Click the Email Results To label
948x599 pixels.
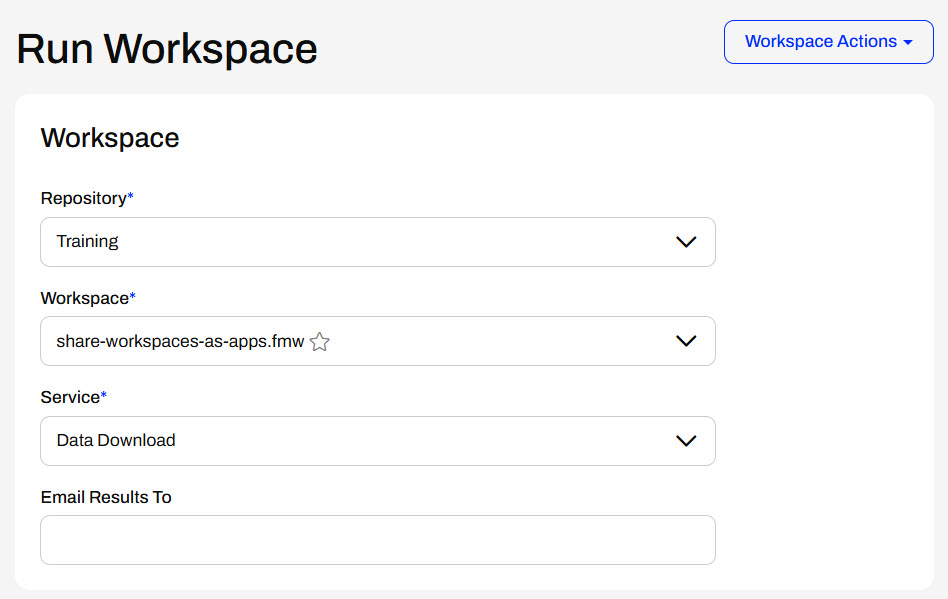click(106, 497)
